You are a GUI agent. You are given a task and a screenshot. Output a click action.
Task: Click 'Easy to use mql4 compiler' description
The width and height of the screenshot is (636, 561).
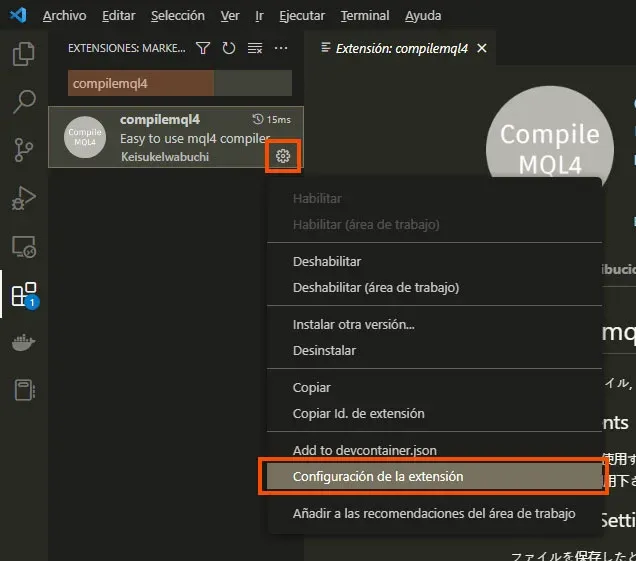tap(195, 138)
